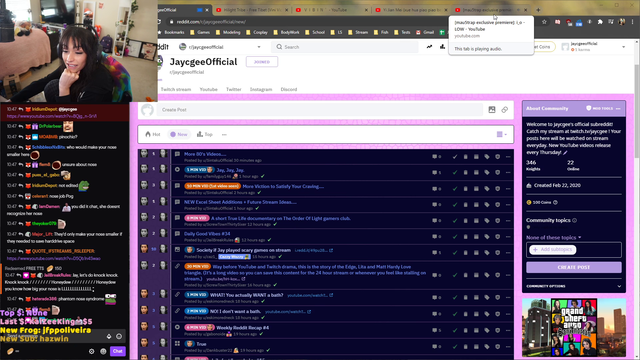Open new browser tab with plus icon
This screenshot has width=640, height=360.
click(538, 10)
